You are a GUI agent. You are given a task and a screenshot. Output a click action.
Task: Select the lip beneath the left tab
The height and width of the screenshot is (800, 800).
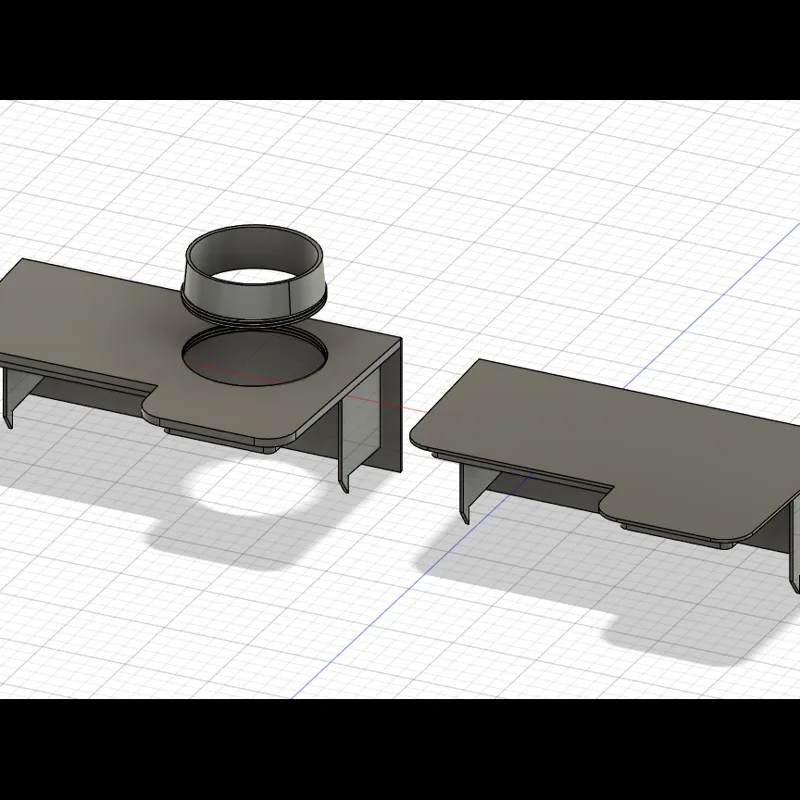click(x=219, y=439)
